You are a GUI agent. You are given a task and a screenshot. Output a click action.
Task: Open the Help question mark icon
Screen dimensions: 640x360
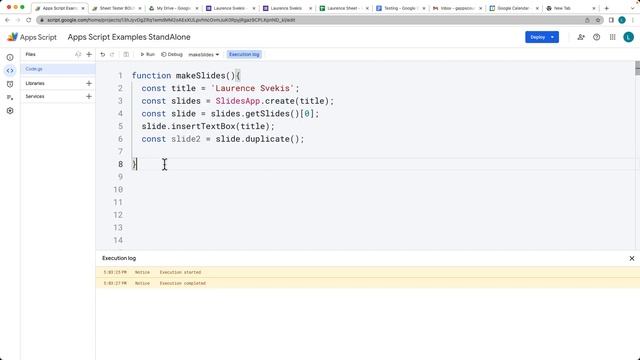tap(597, 37)
